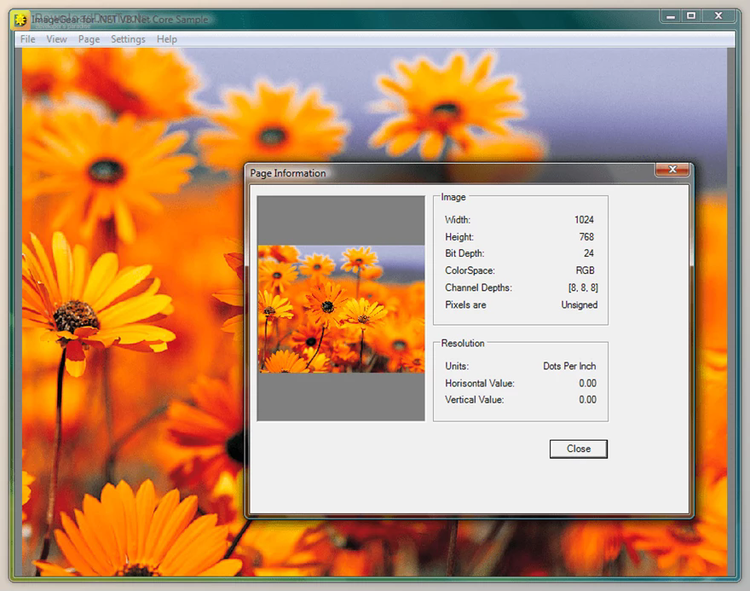Screen dimensions: 750x591
Task: Open the Help menu
Action: click(167, 39)
